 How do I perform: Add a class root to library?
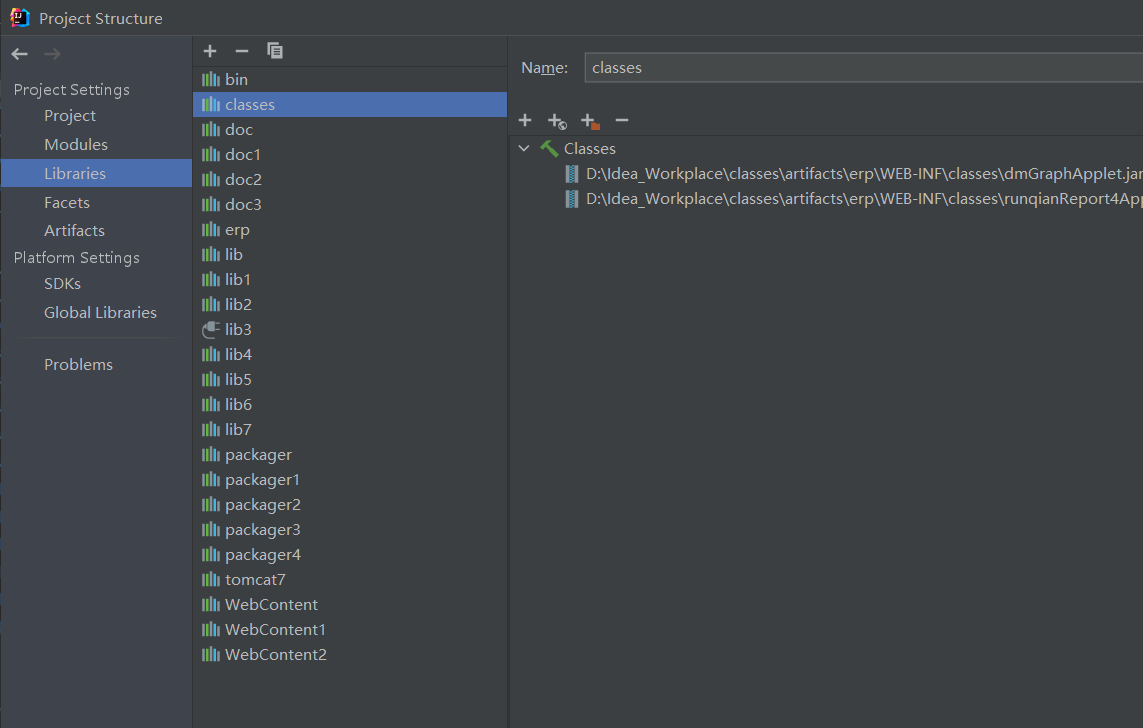coord(525,120)
